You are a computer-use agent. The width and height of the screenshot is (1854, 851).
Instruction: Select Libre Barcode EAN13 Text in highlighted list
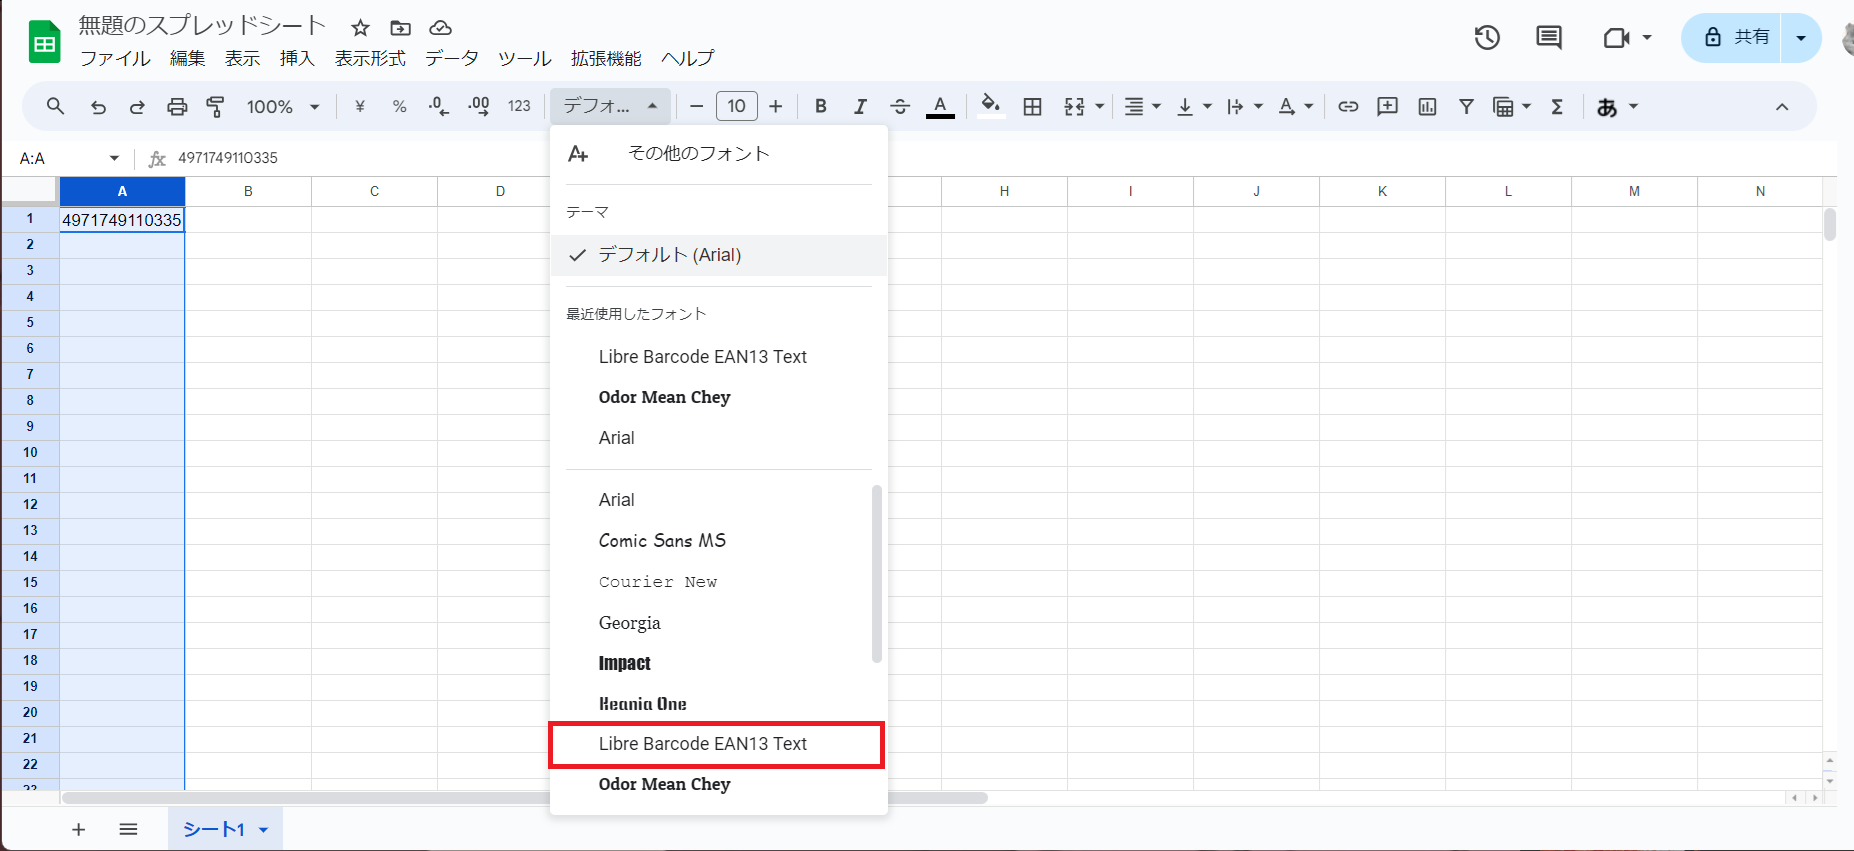[702, 744]
